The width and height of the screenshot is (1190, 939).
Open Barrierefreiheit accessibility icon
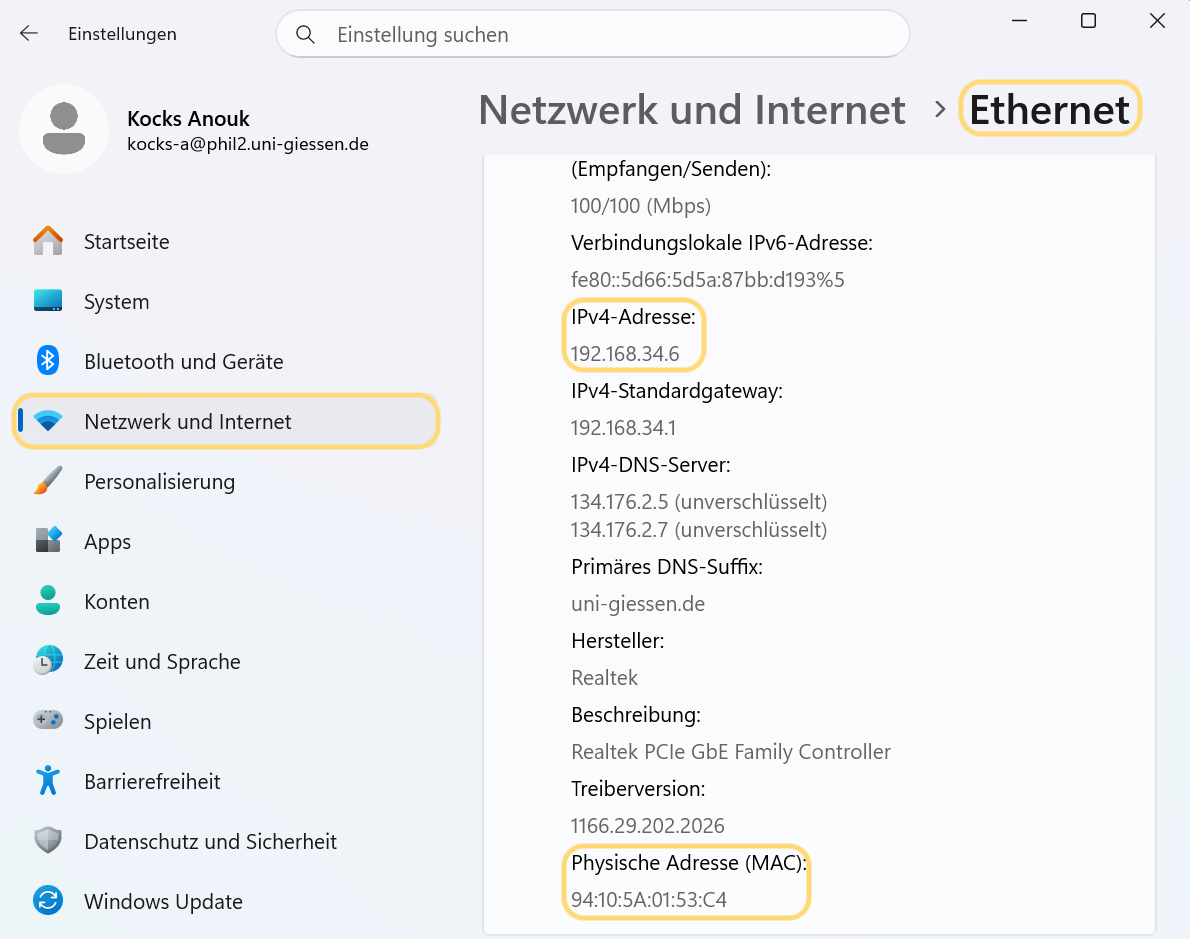(48, 780)
